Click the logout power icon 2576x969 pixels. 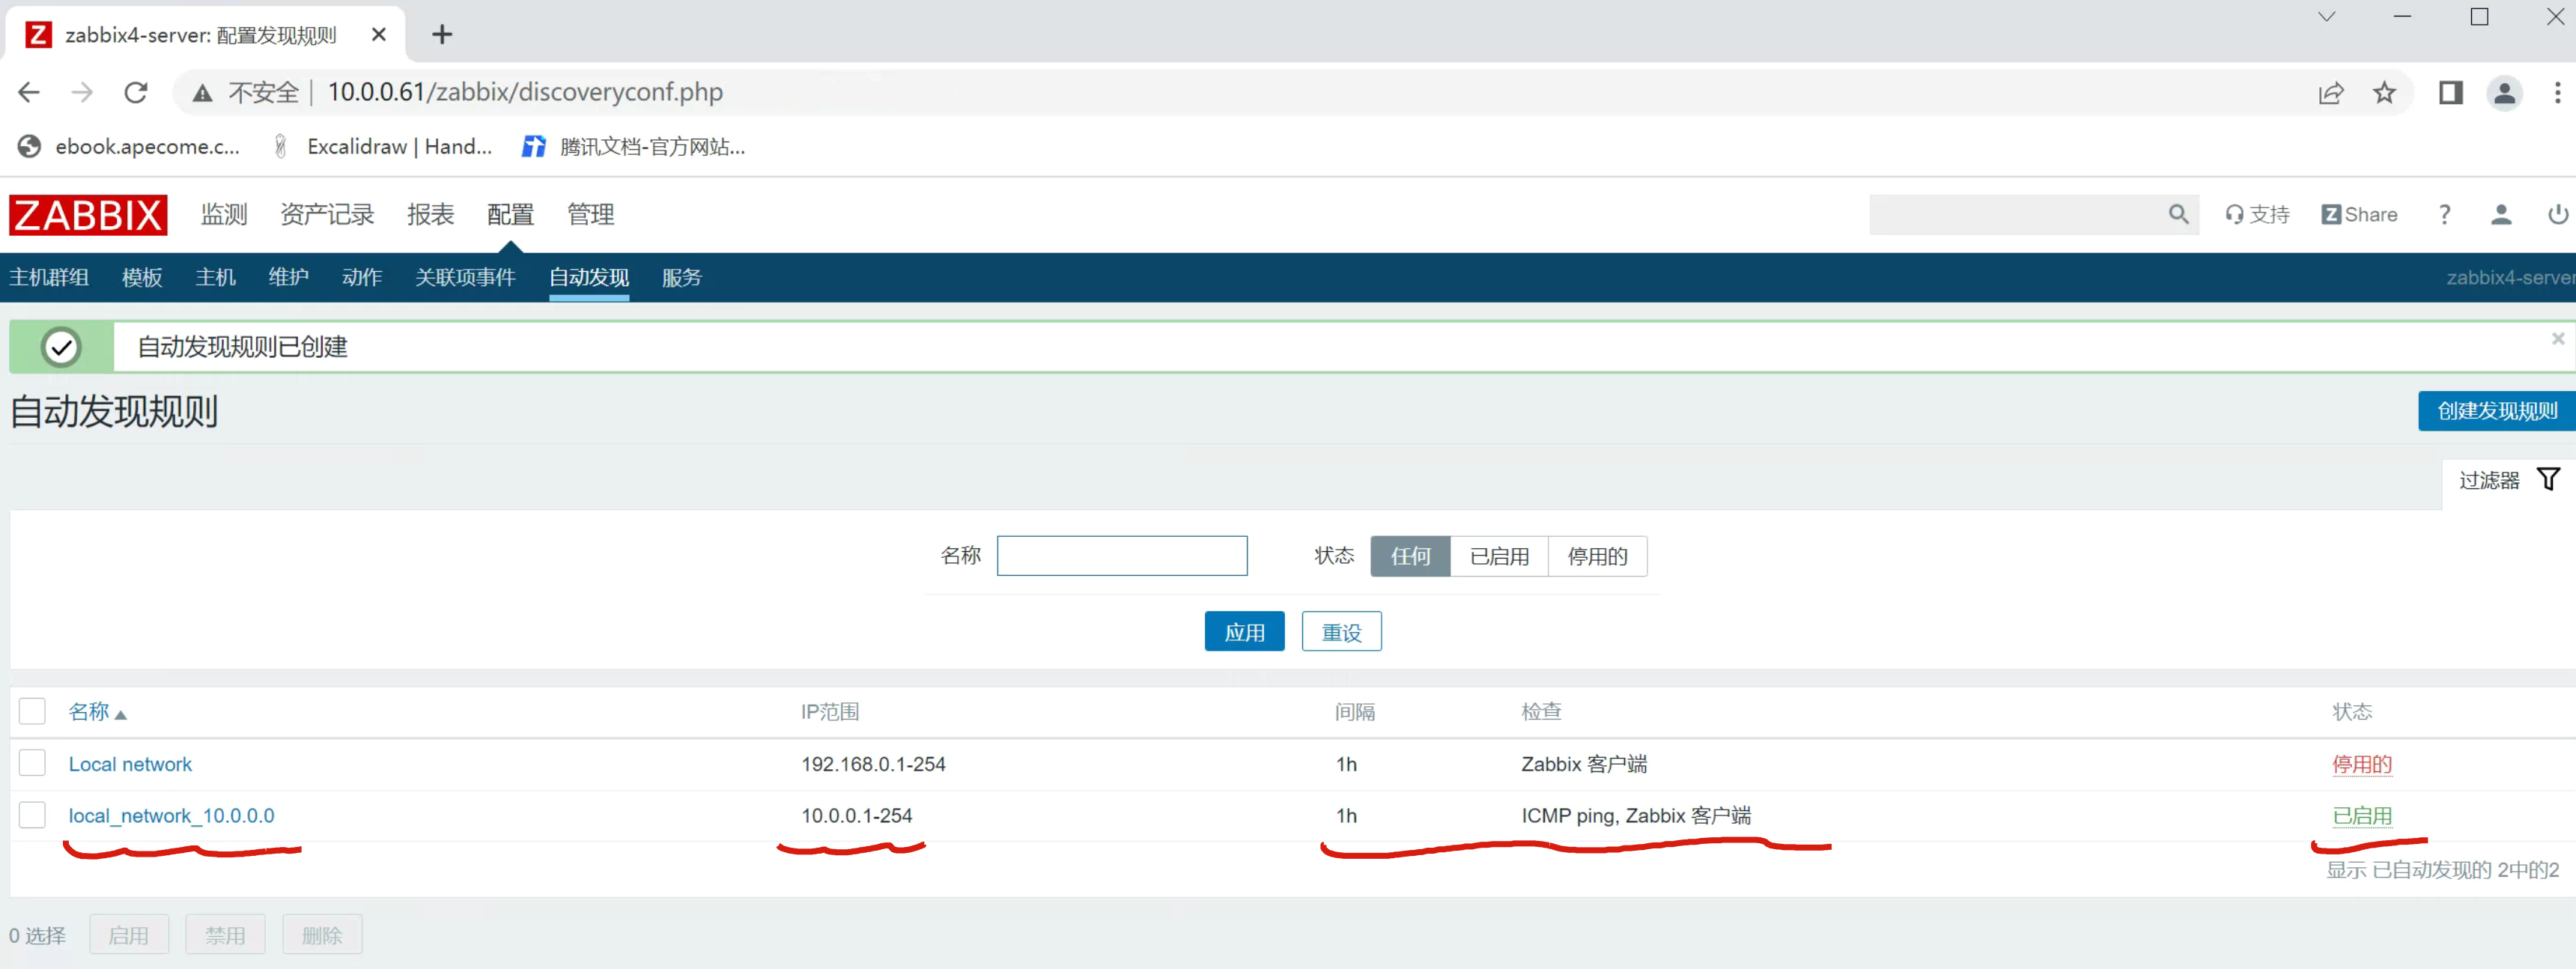[x=2557, y=215]
